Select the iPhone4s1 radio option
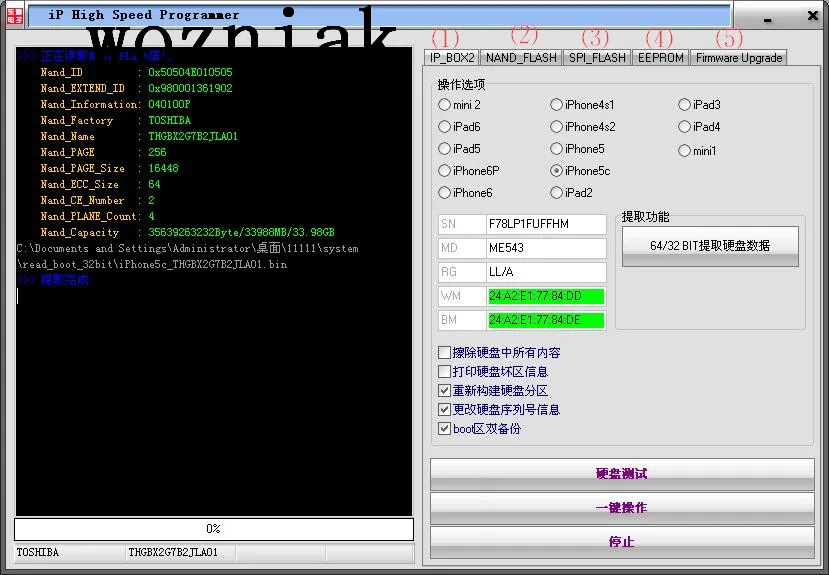This screenshot has height=575, width=829. (x=583, y=105)
